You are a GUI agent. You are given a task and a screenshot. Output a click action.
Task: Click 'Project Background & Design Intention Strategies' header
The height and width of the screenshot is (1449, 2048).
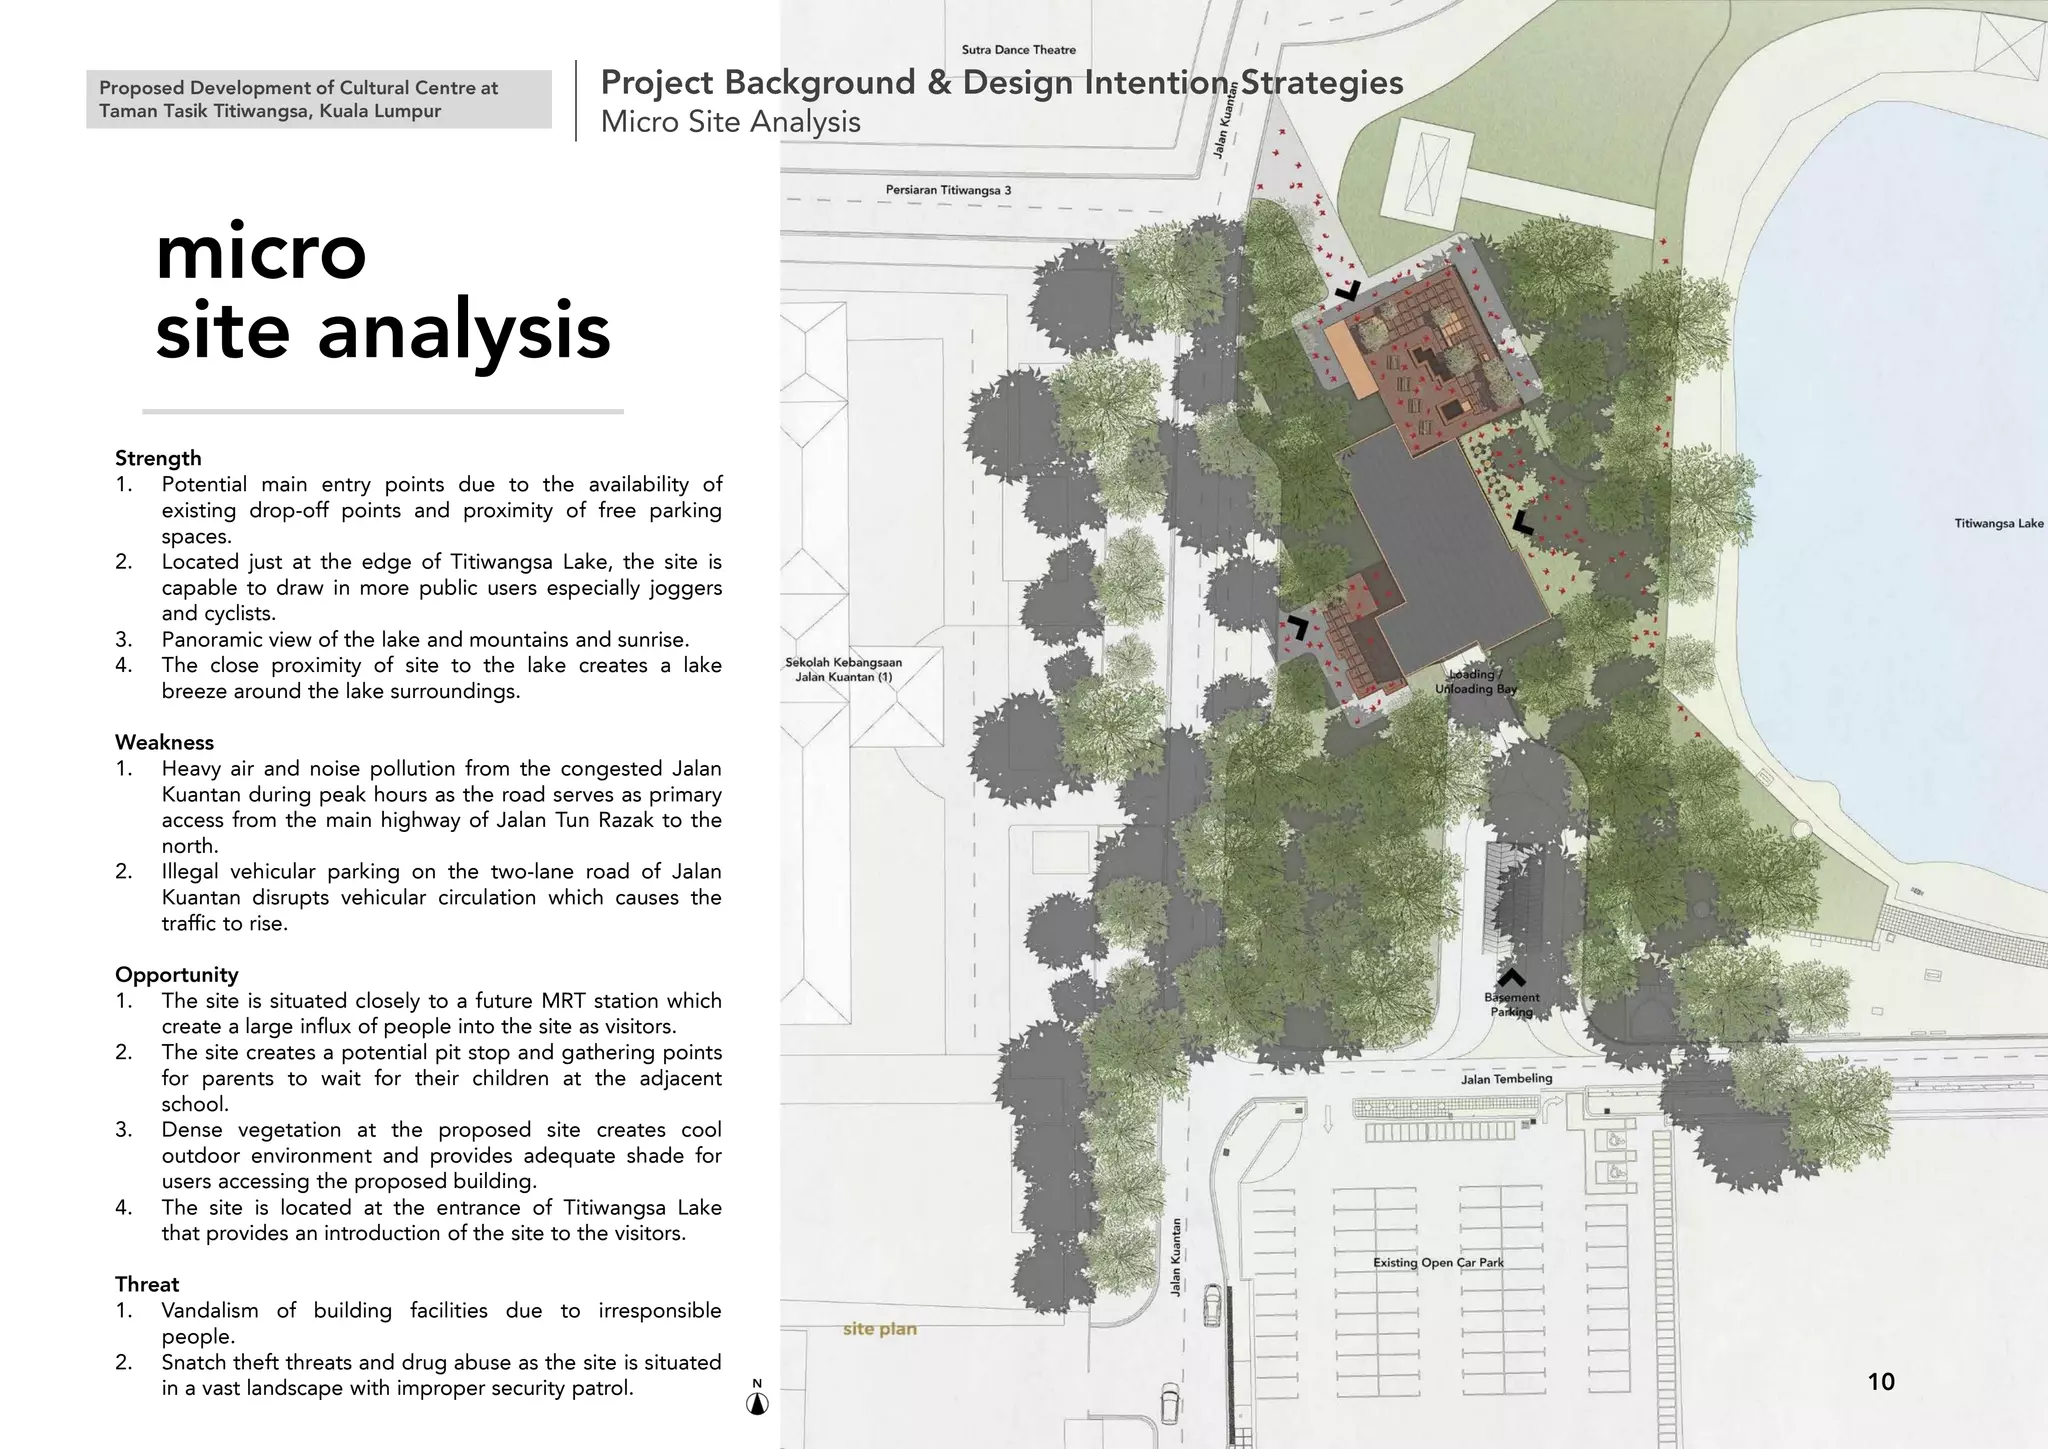point(1002,82)
